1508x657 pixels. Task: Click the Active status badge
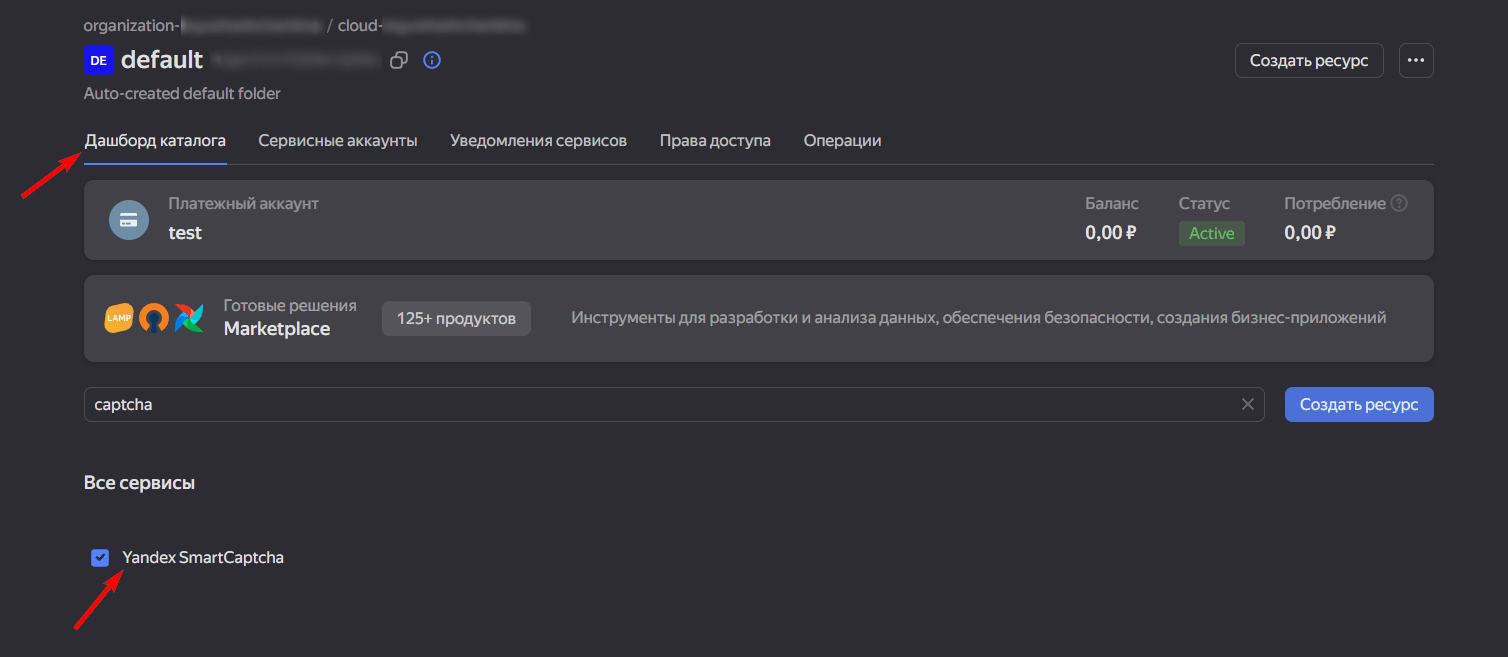[1211, 233]
